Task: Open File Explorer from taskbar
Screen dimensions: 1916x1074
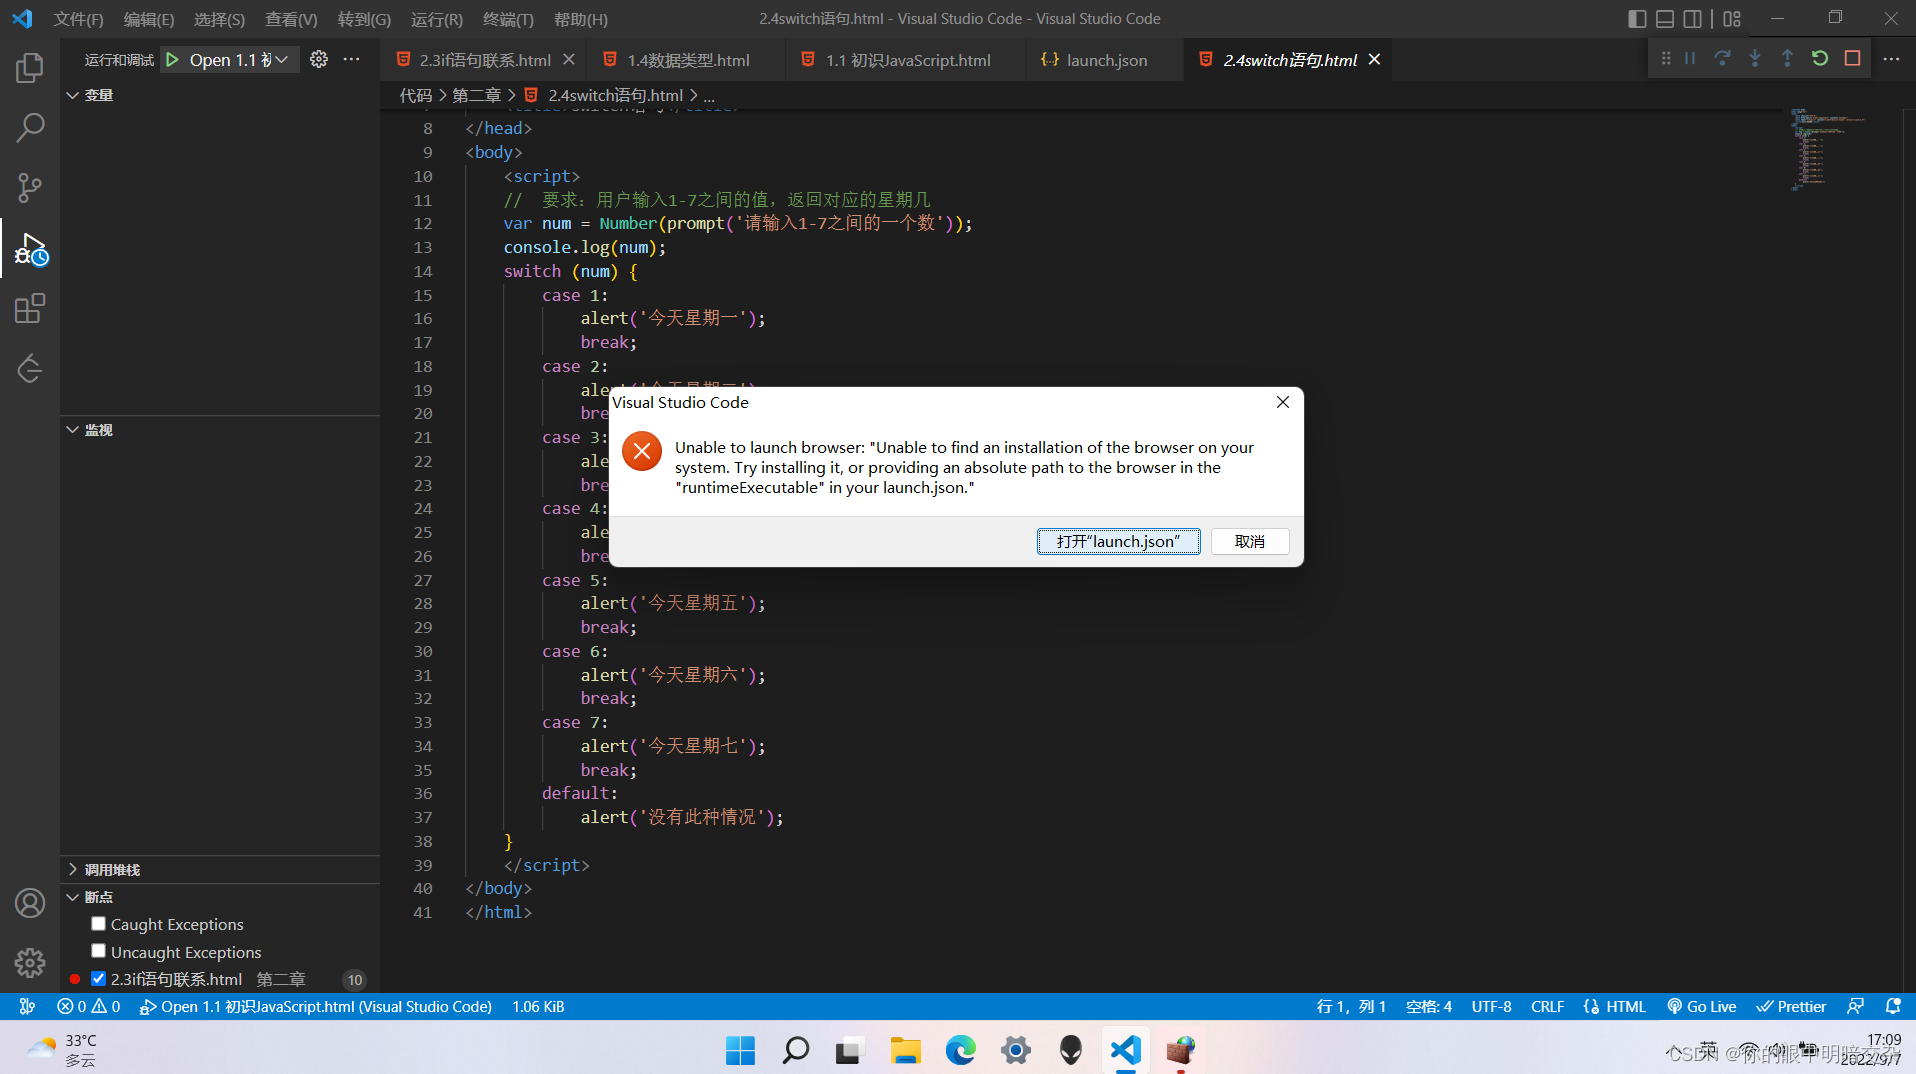Action: click(x=905, y=1050)
